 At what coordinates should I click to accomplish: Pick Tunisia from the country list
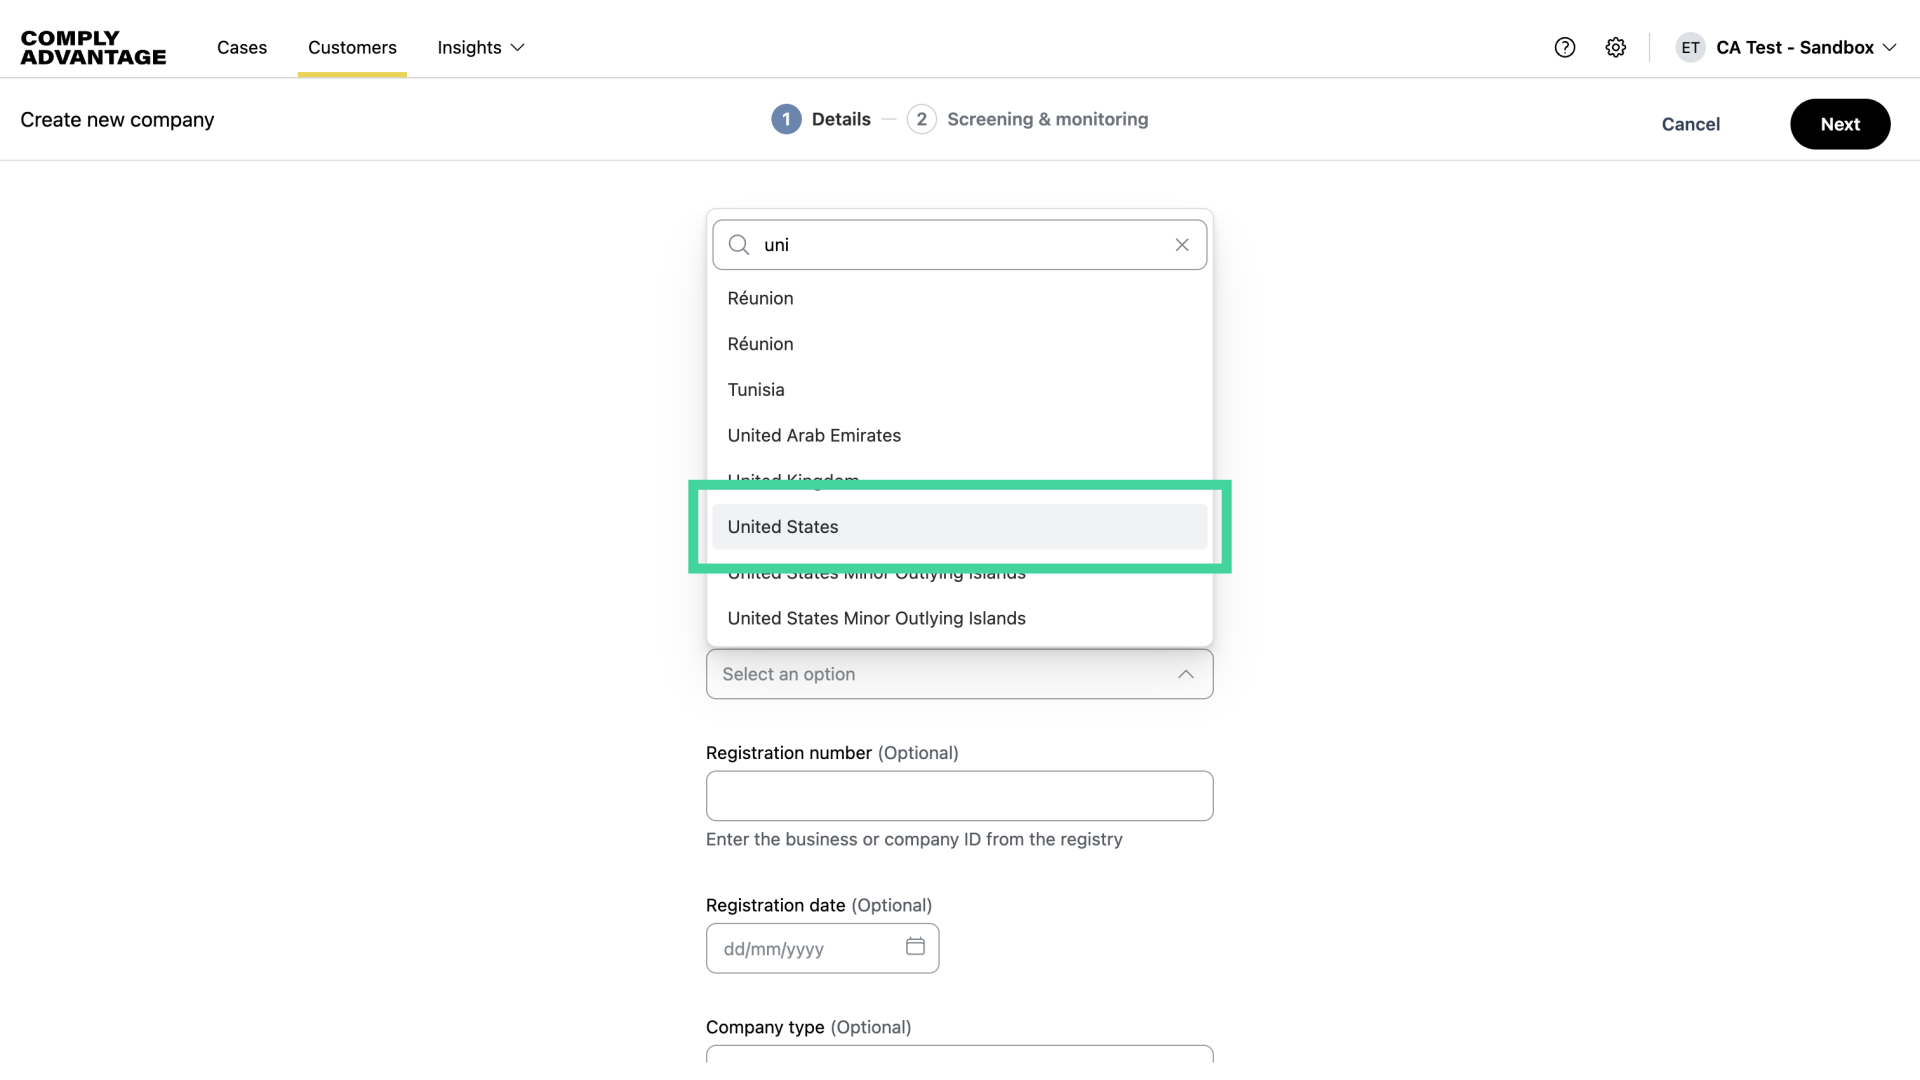[x=756, y=390]
